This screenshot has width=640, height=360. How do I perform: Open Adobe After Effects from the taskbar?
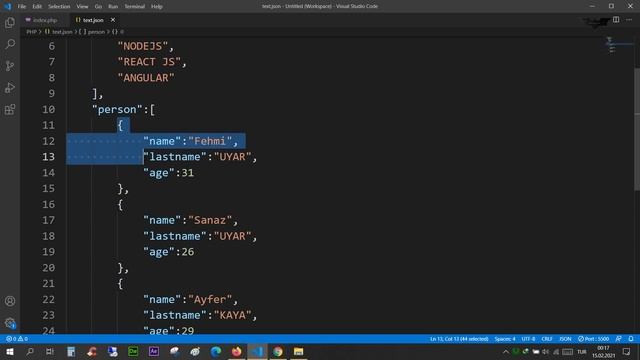tap(154, 351)
